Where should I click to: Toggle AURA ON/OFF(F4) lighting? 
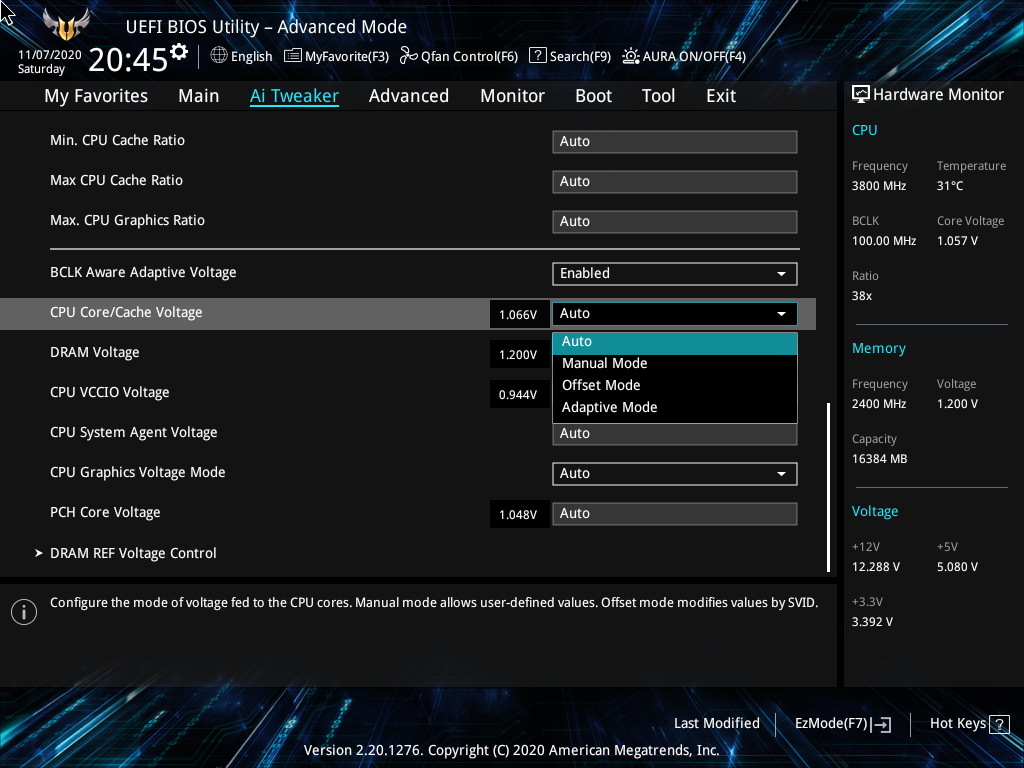(x=685, y=56)
